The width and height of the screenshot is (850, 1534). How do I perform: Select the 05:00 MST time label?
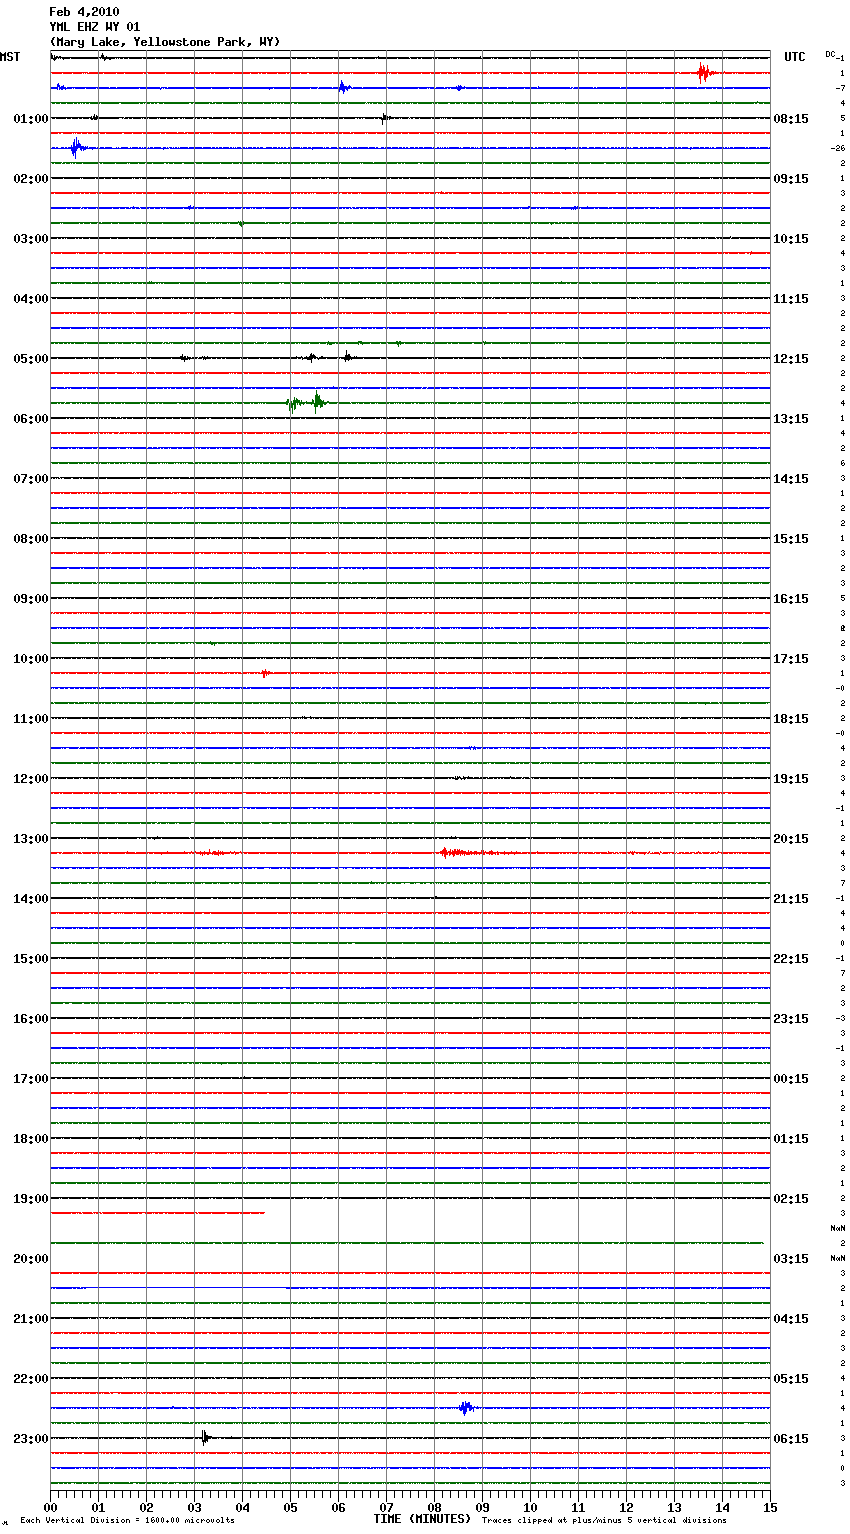tap(31, 359)
